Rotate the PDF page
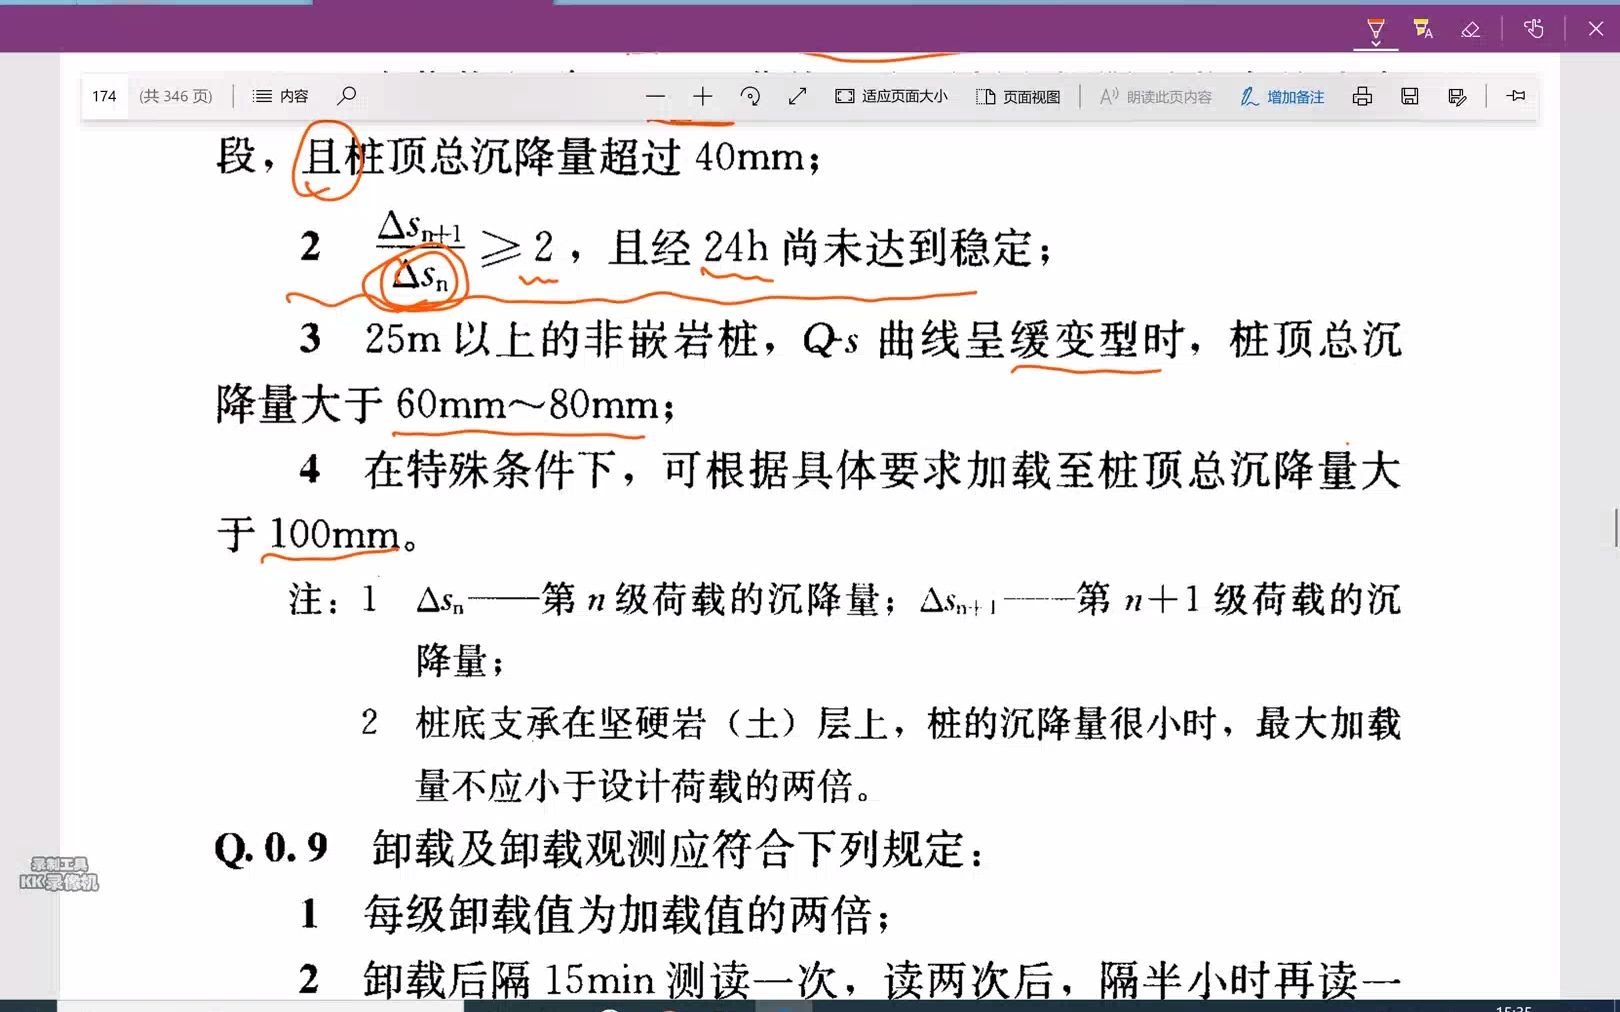1620x1012 pixels. click(750, 96)
